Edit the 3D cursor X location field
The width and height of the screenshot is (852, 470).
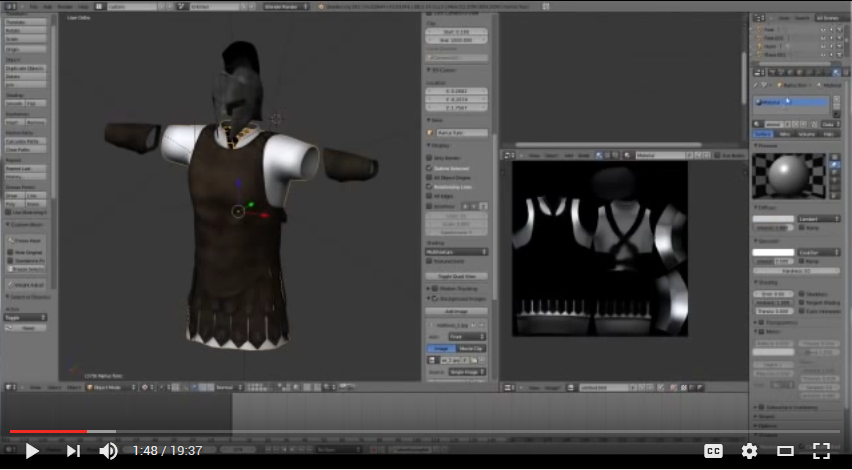tap(456, 91)
